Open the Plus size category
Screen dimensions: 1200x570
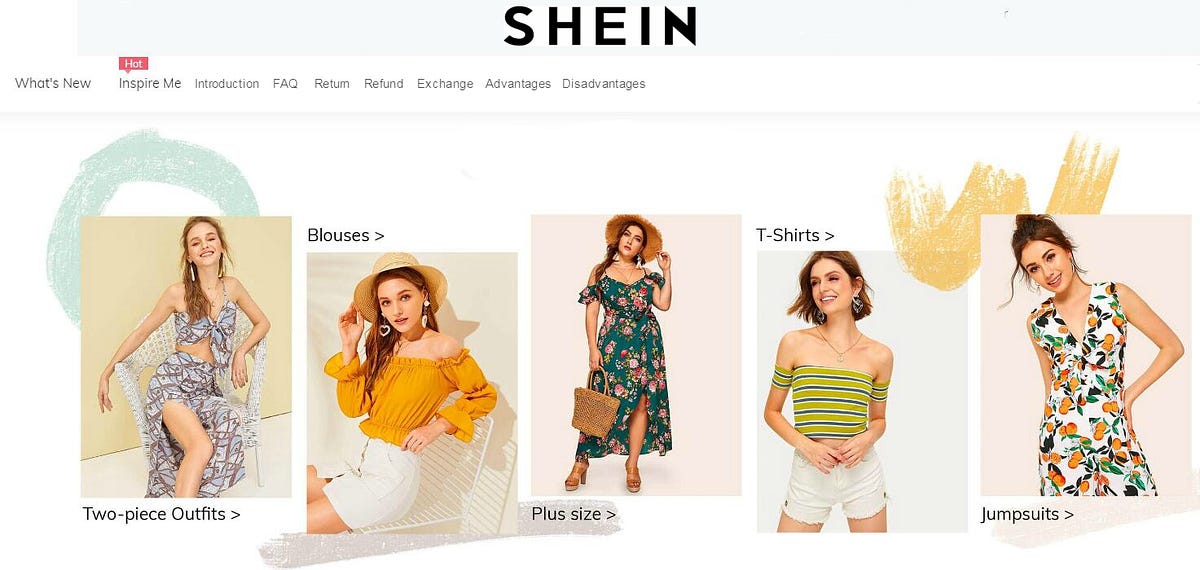(x=574, y=514)
